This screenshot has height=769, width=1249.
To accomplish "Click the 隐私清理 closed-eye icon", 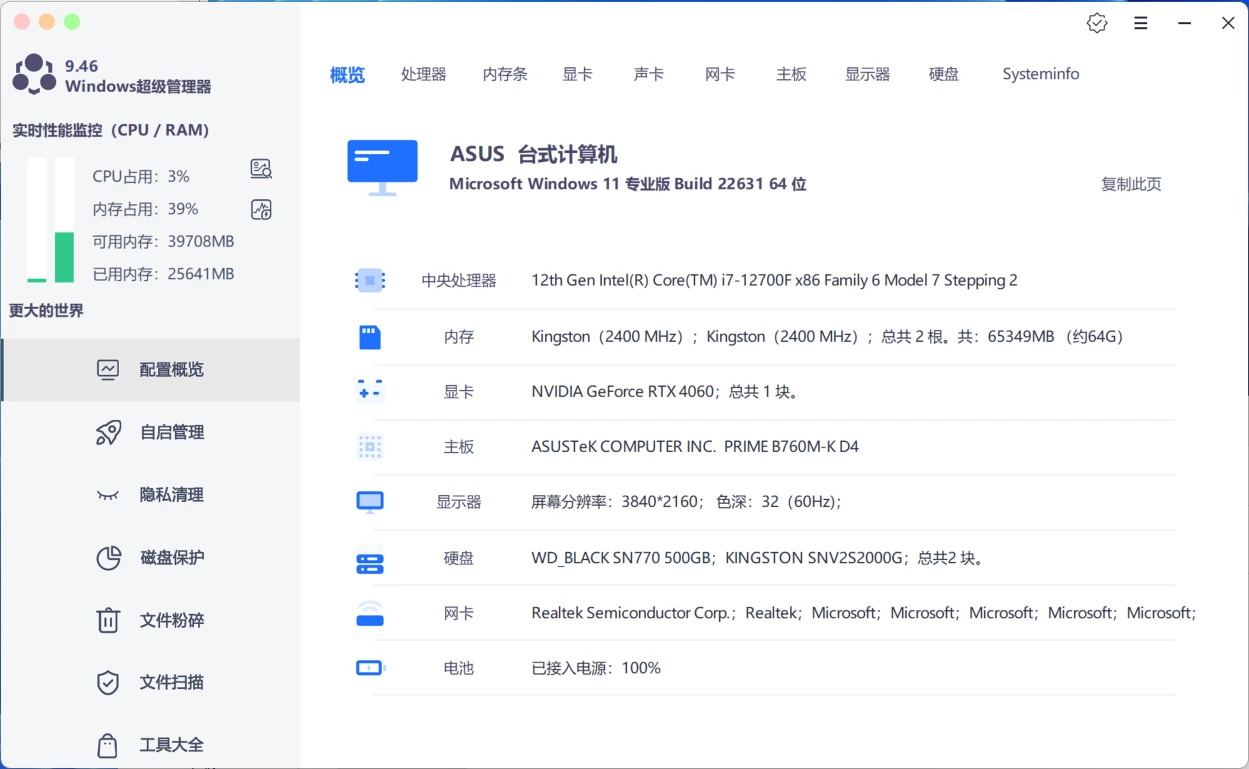I will [108, 495].
